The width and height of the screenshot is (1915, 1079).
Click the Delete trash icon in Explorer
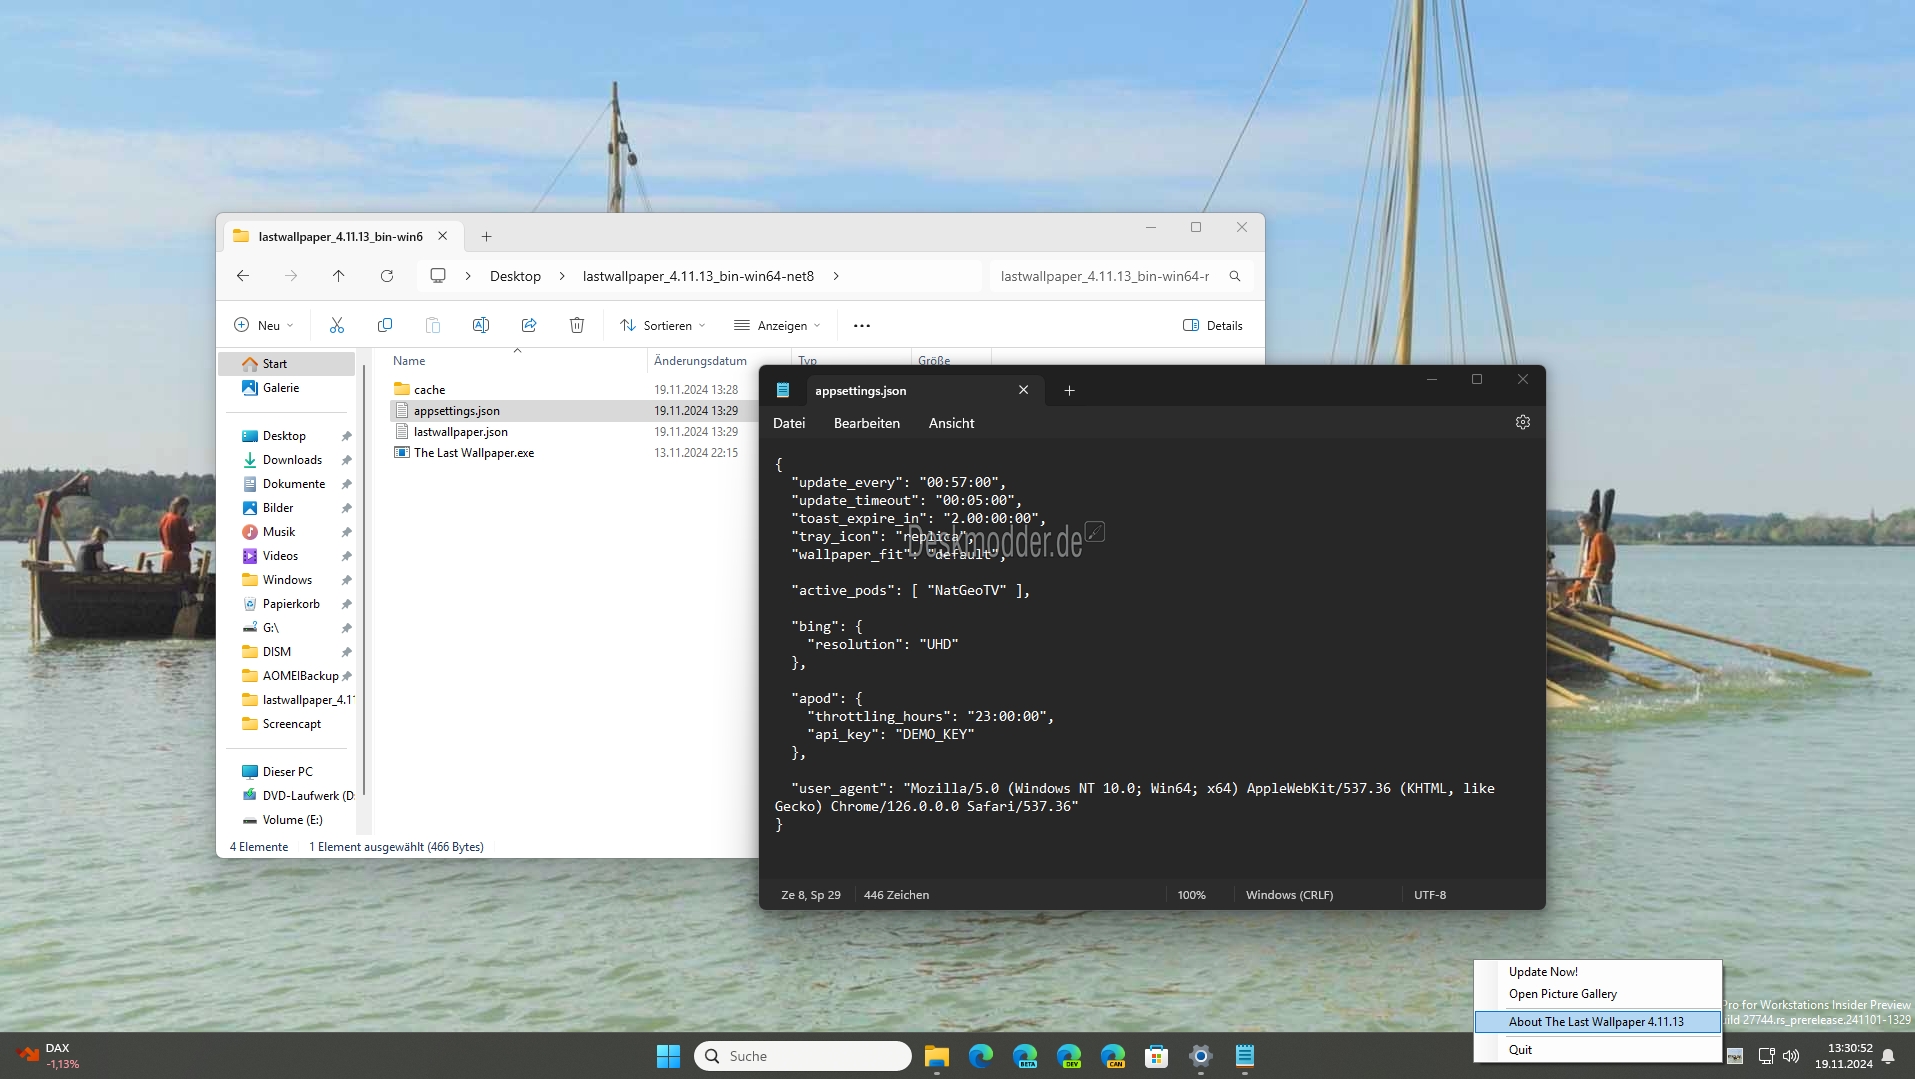[x=576, y=325]
